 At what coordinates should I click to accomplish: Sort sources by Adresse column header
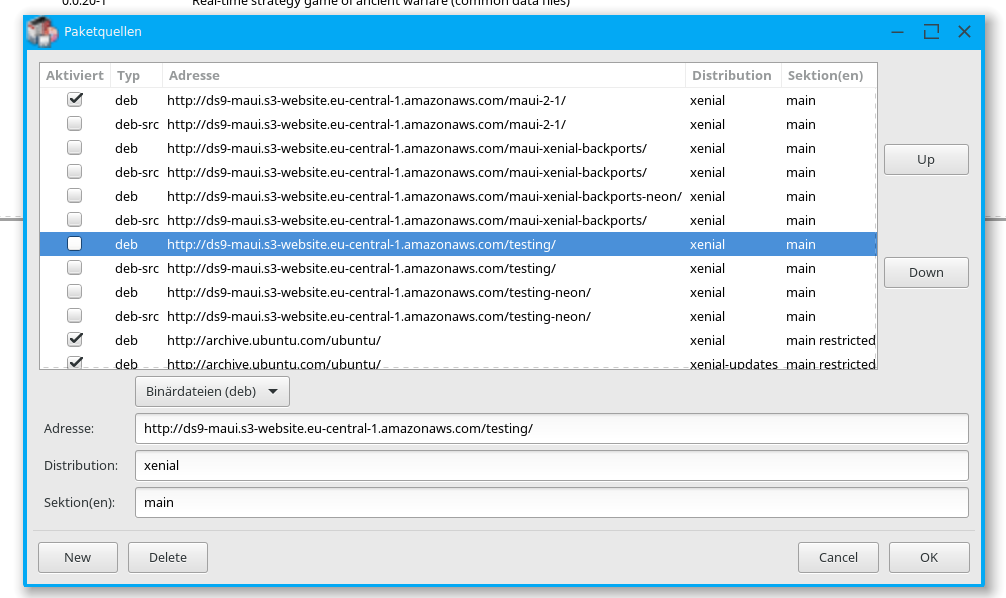194,75
